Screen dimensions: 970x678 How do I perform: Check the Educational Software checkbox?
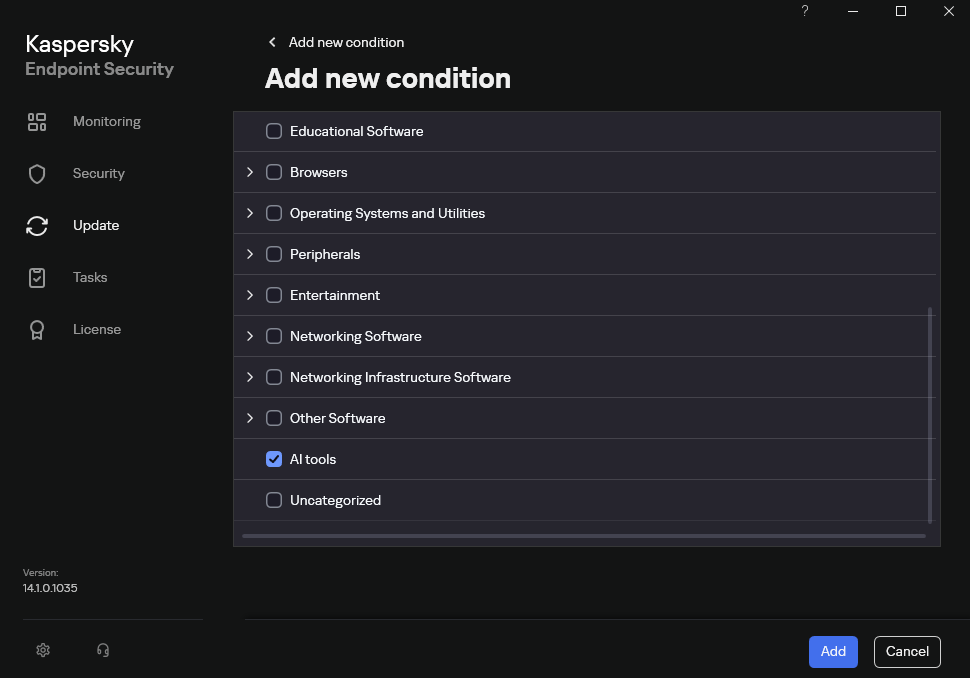[x=273, y=131]
